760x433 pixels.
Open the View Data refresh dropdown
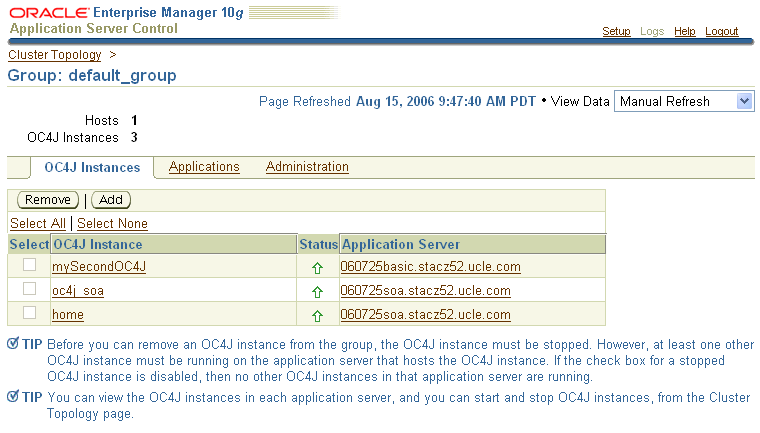pyautogui.click(x=684, y=101)
